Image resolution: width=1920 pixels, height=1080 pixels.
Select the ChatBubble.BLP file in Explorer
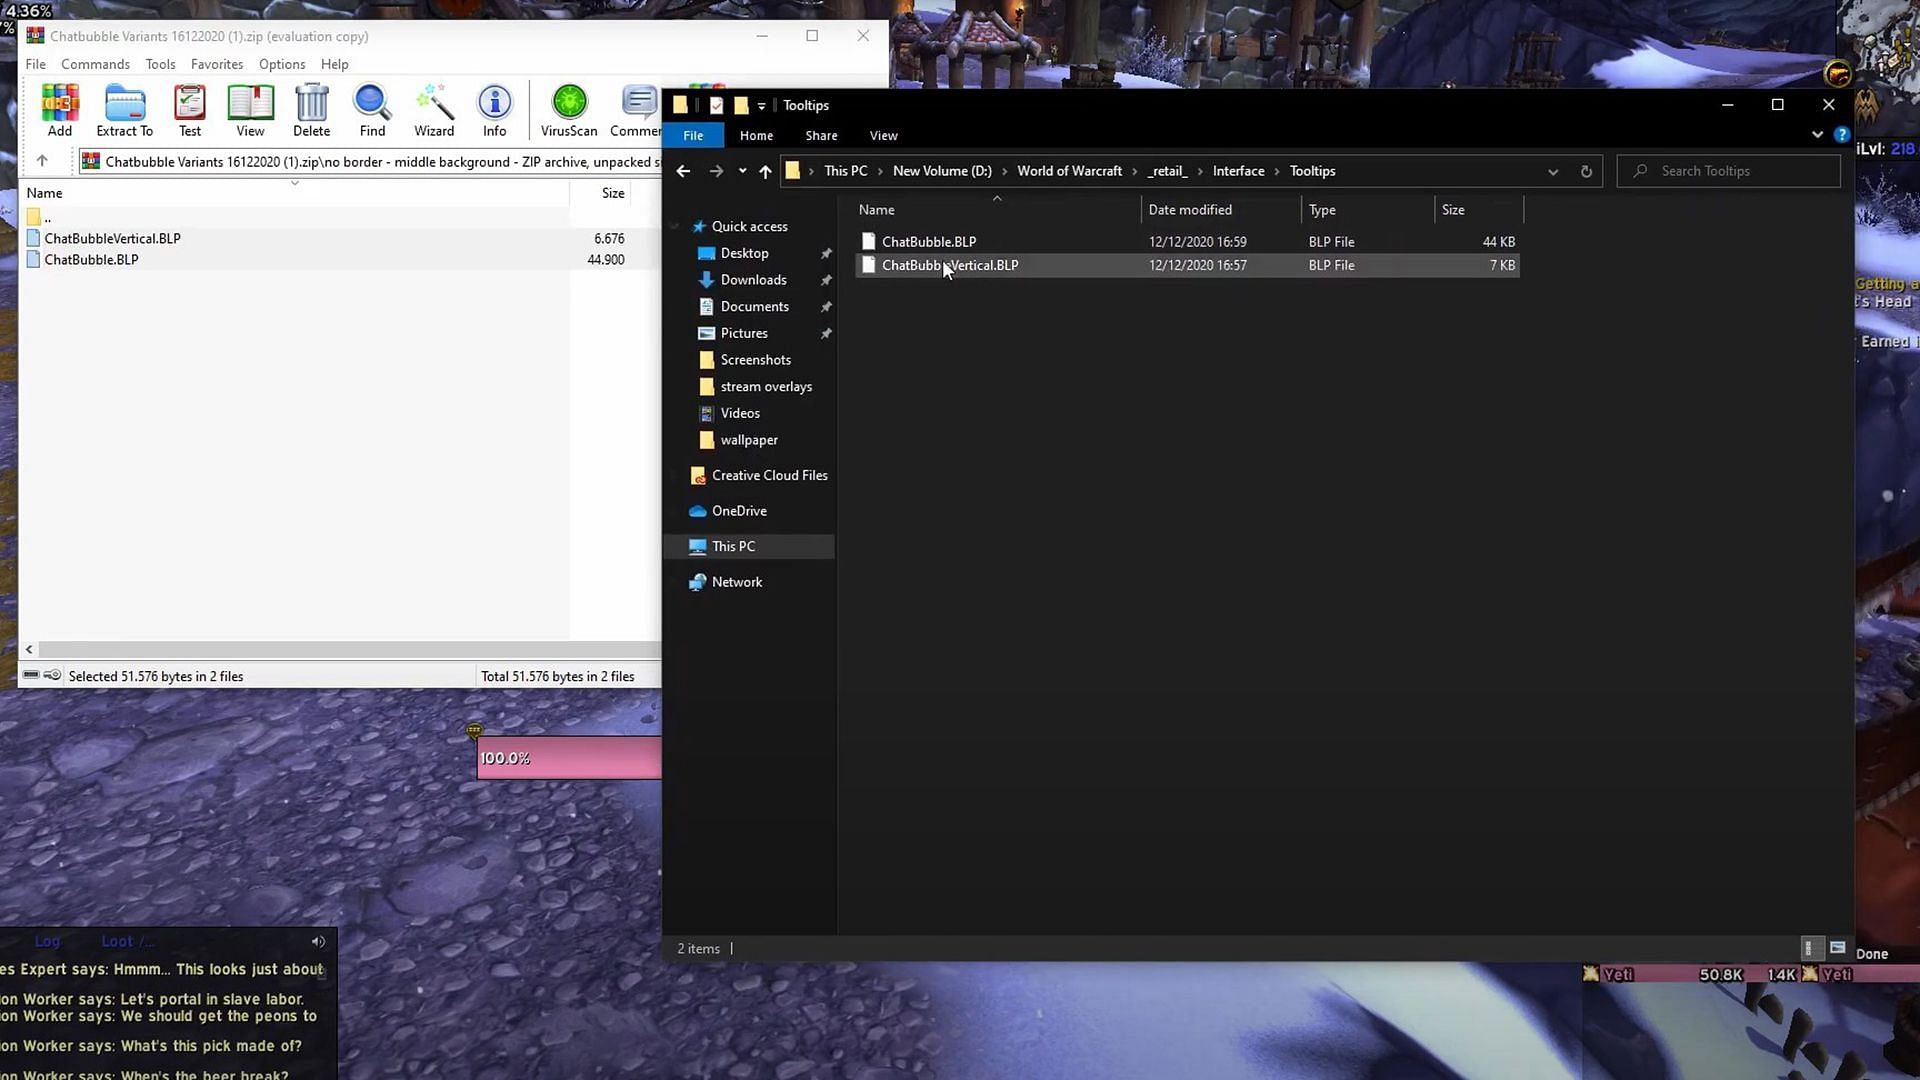(x=929, y=242)
